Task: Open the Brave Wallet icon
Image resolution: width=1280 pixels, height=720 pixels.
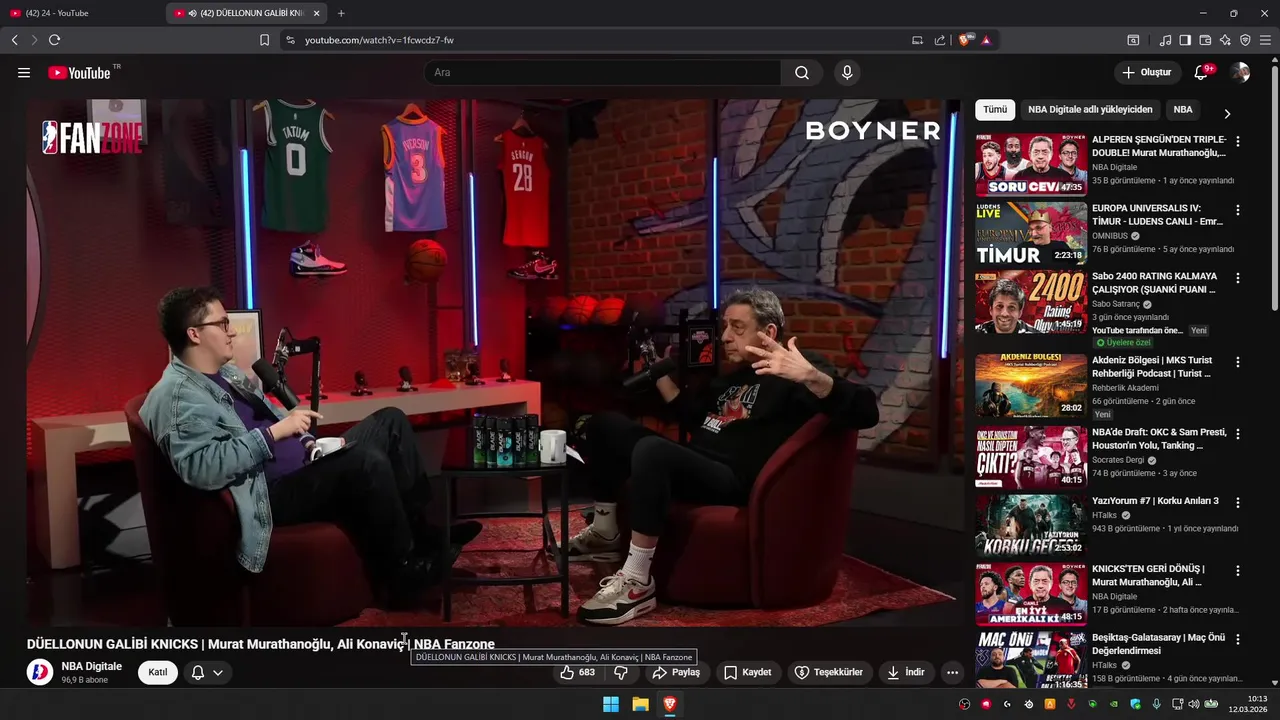Action: (x=1205, y=40)
